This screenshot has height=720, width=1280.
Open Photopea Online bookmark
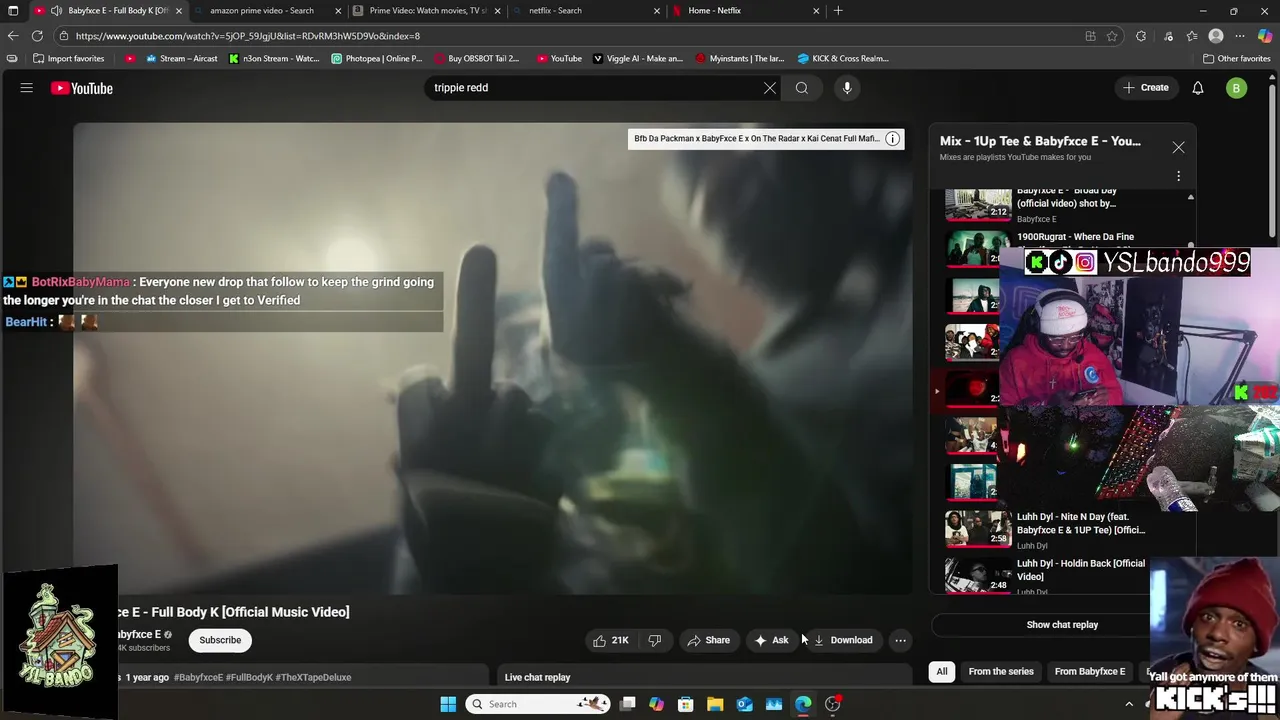[376, 59]
